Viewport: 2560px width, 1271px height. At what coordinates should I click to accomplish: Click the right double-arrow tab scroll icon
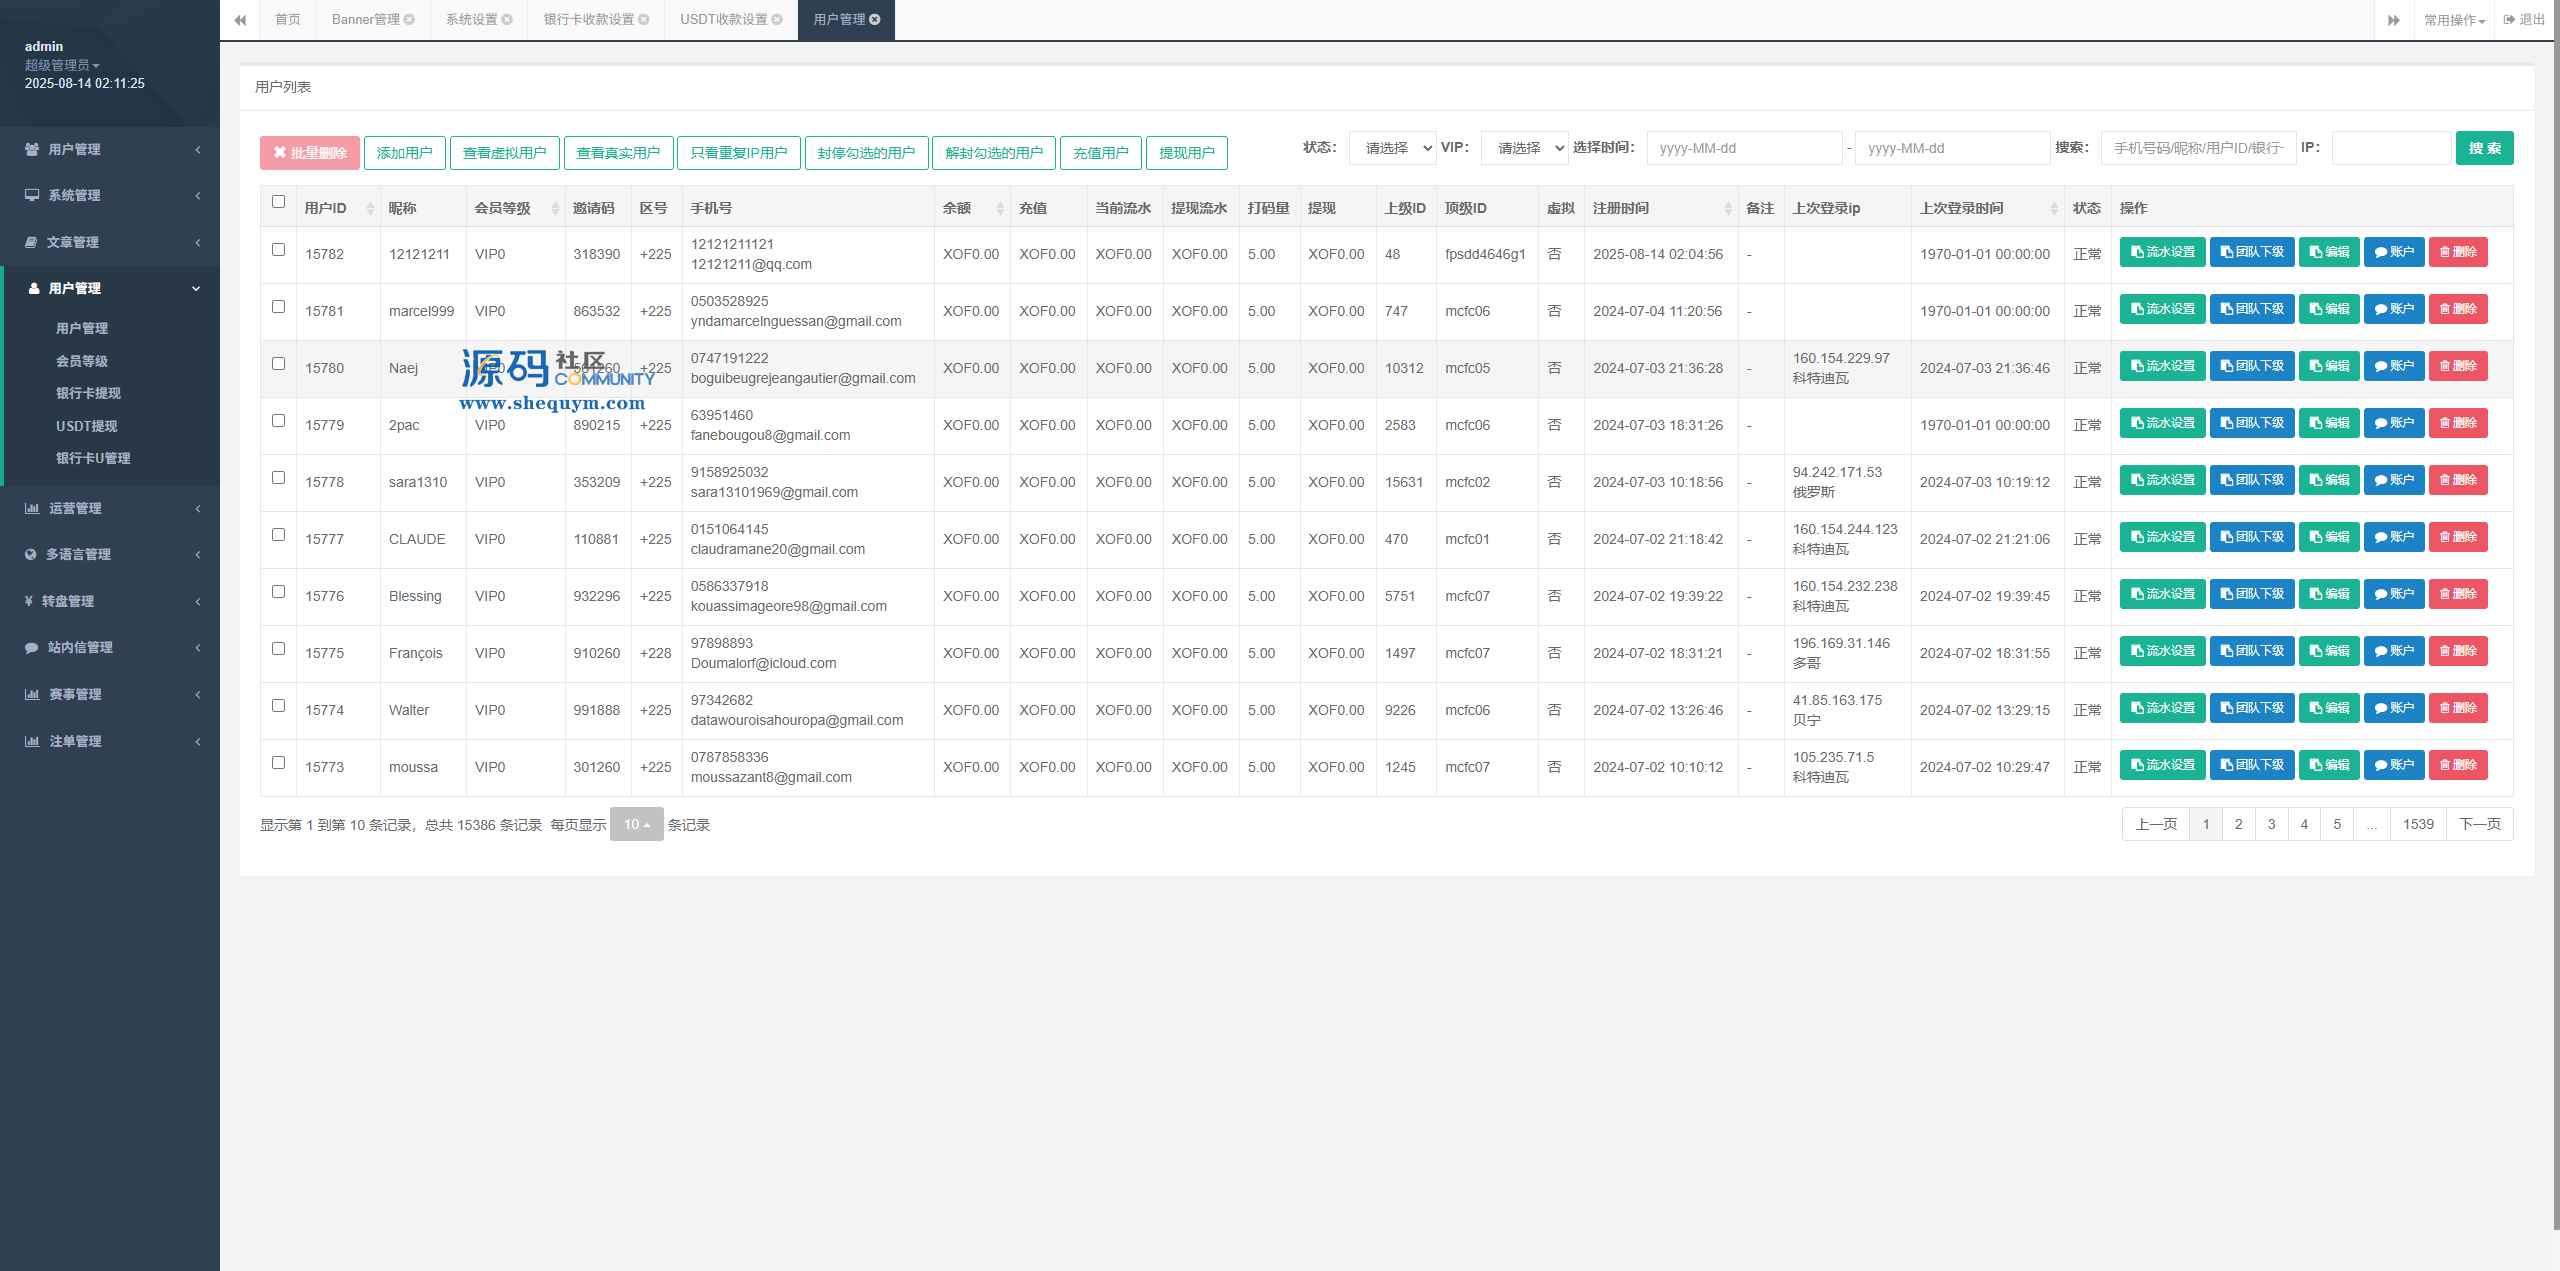tap(2393, 20)
